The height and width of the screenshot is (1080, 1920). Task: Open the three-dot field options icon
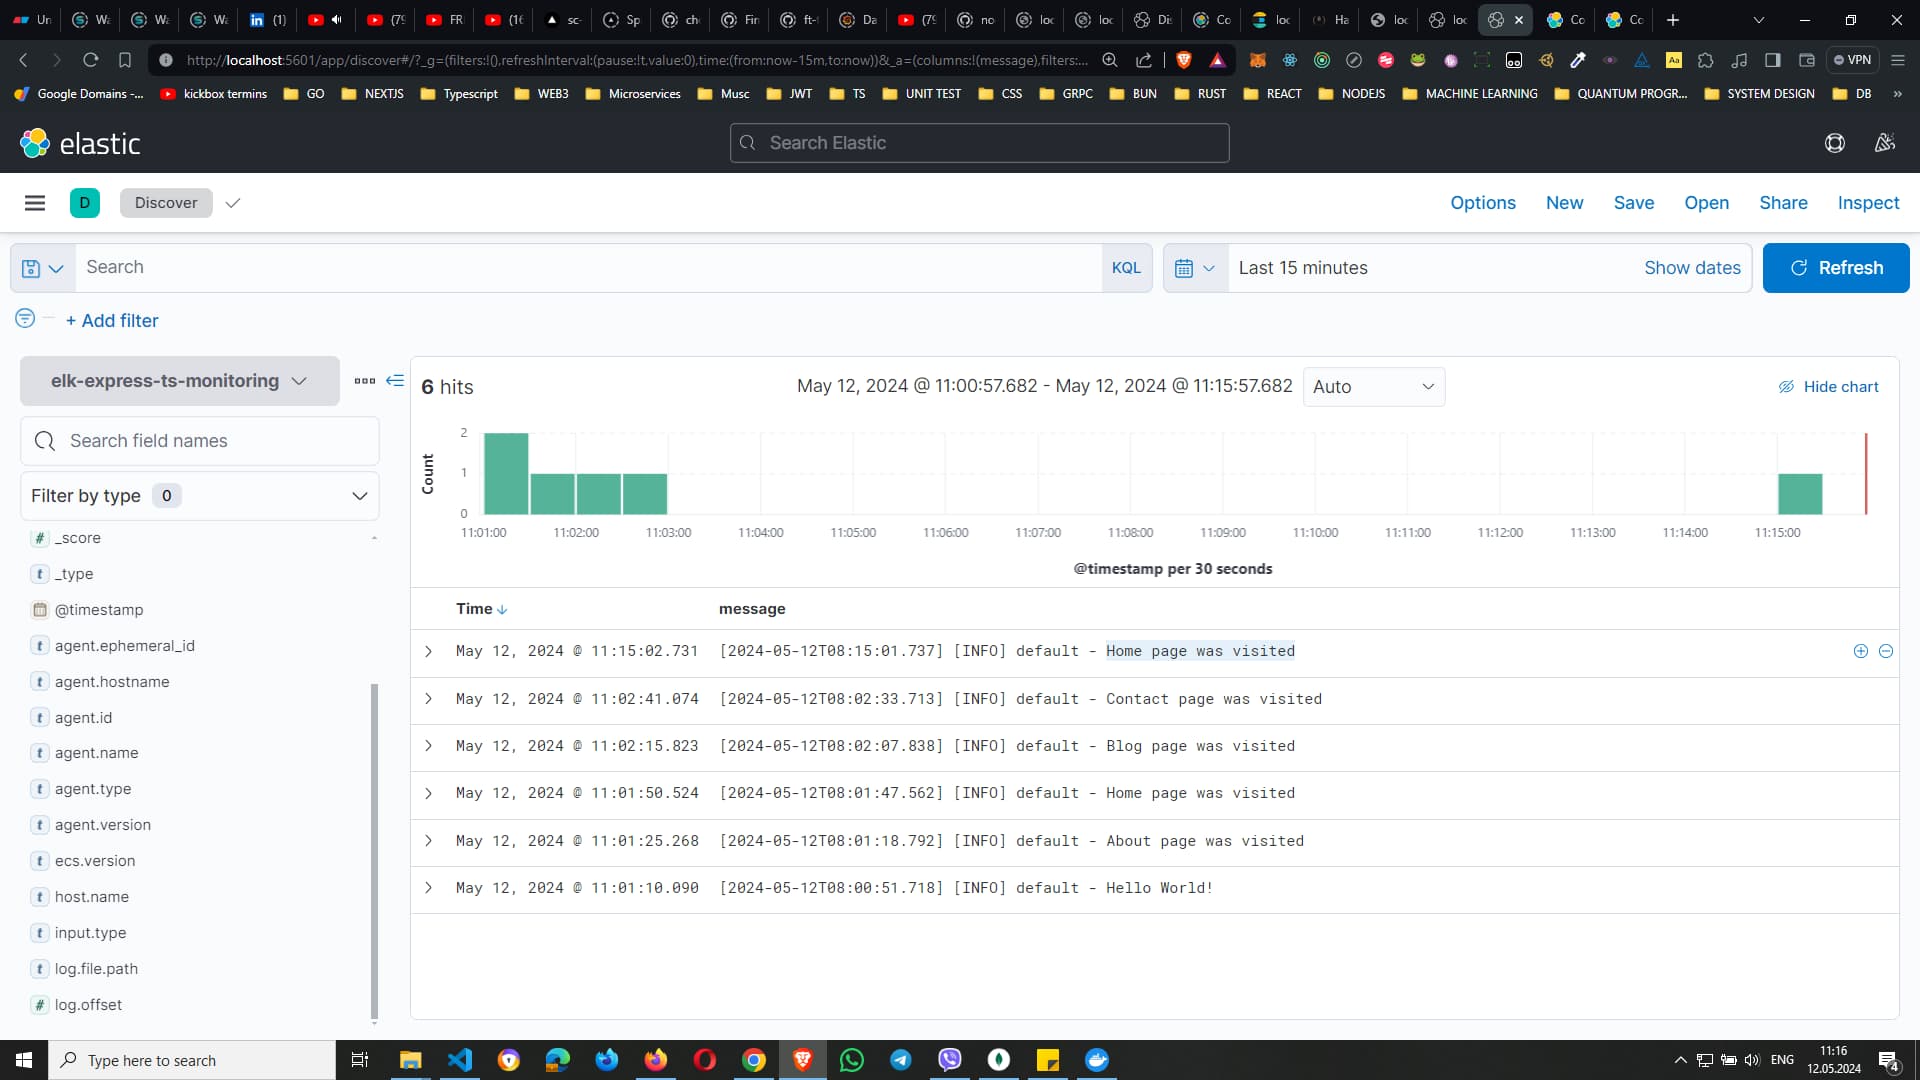[364, 381]
